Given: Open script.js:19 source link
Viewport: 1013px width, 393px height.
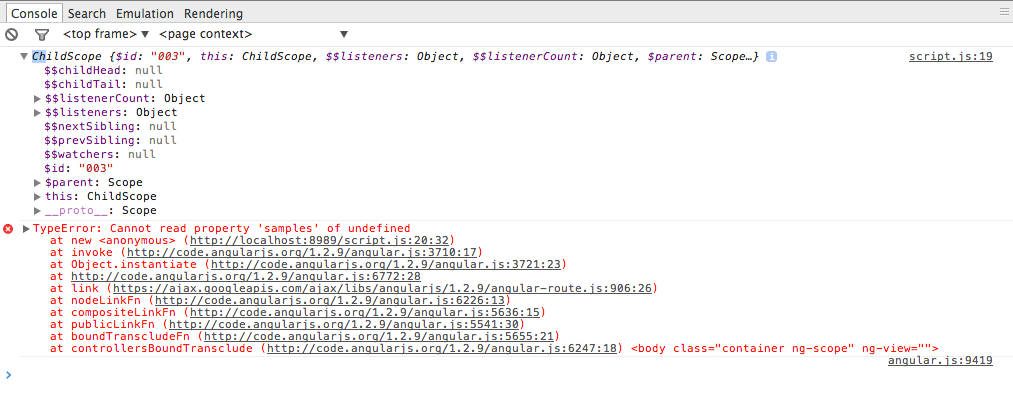Looking at the screenshot, I should click(950, 56).
